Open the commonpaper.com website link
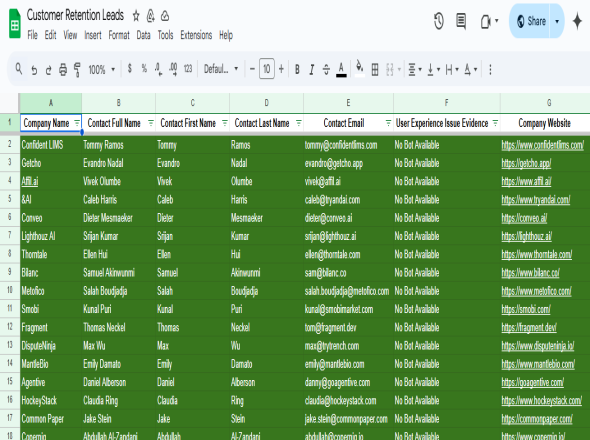This screenshot has height=440, width=590. [537, 419]
